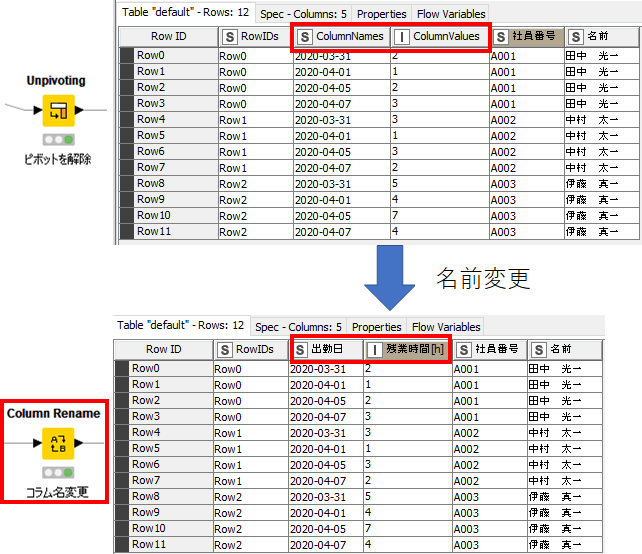
Task: Click the Unpivoting node title
Action: tap(56, 81)
